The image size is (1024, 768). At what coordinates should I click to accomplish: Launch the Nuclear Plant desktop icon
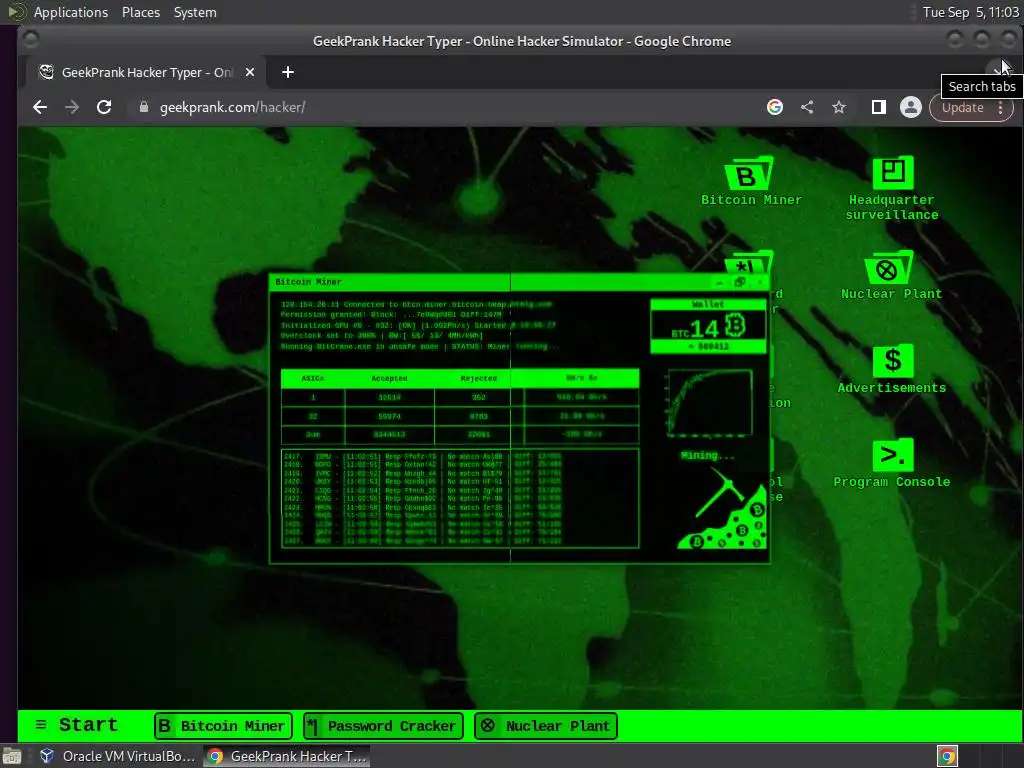(891, 276)
